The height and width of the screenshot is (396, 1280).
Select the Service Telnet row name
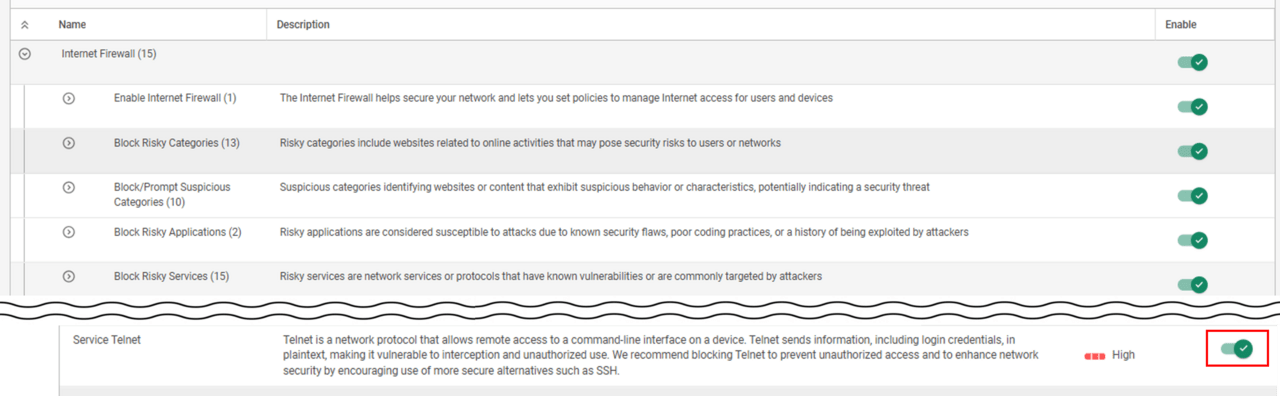tap(107, 340)
